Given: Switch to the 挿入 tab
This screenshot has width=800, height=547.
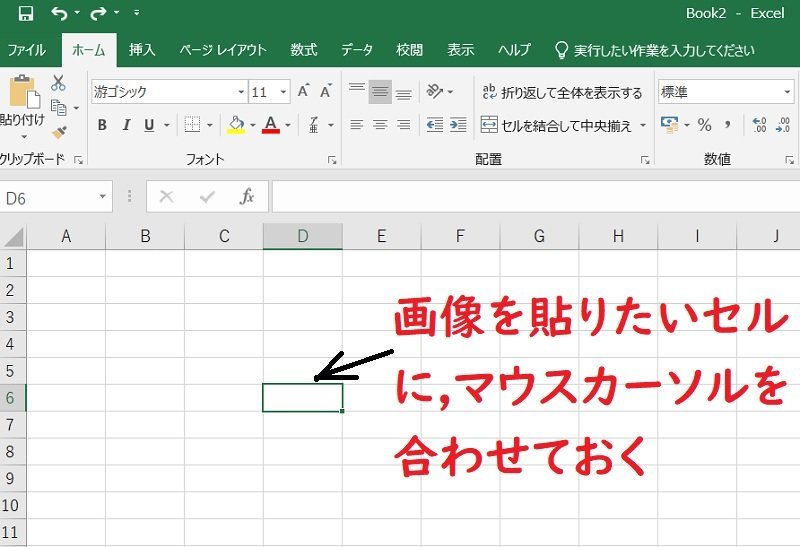Looking at the screenshot, I should click(142, 50).
